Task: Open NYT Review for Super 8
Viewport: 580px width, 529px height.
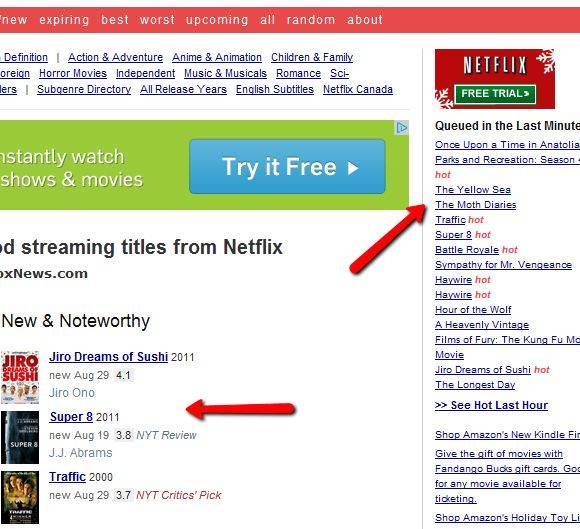Action: (166, 435)
